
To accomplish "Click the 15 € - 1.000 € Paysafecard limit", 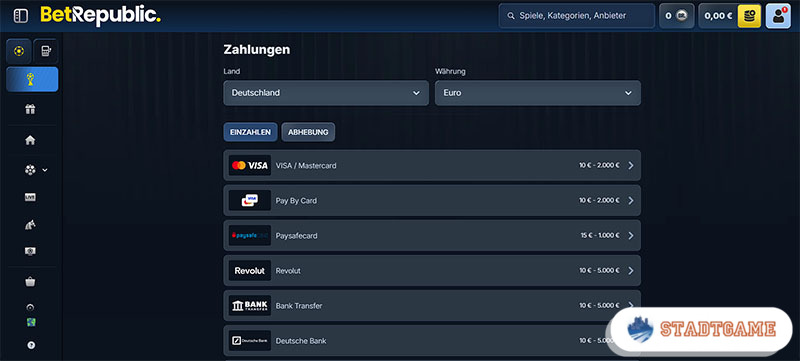I will point(600,236).
